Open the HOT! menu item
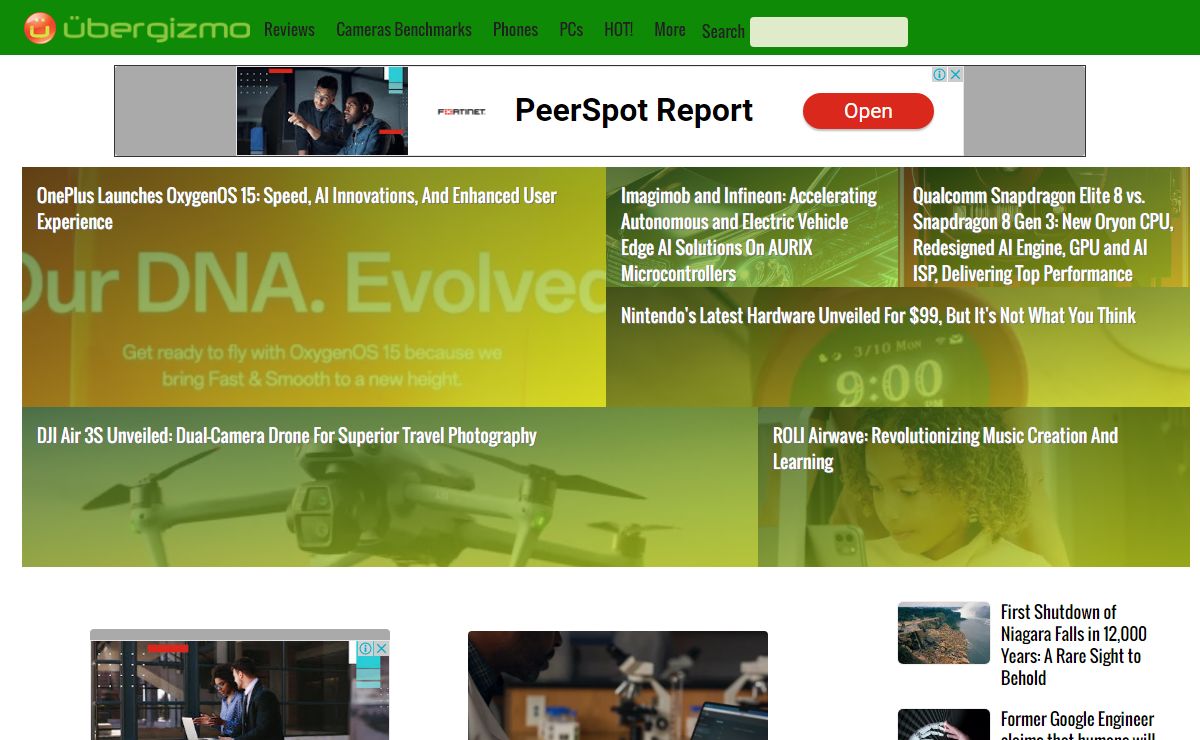 point(618,30)
